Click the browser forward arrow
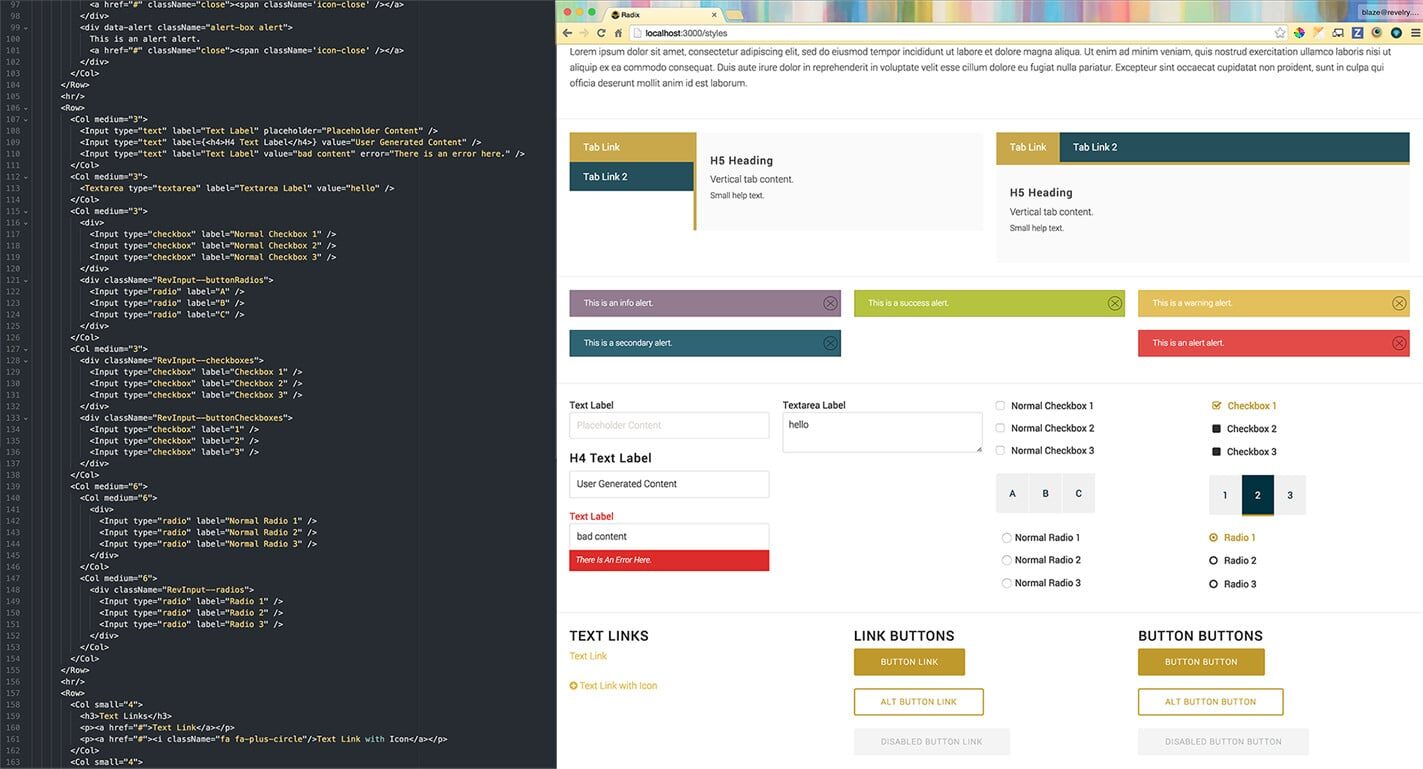The width and height of the screenshot is (1423, 769). coord(584,33)
